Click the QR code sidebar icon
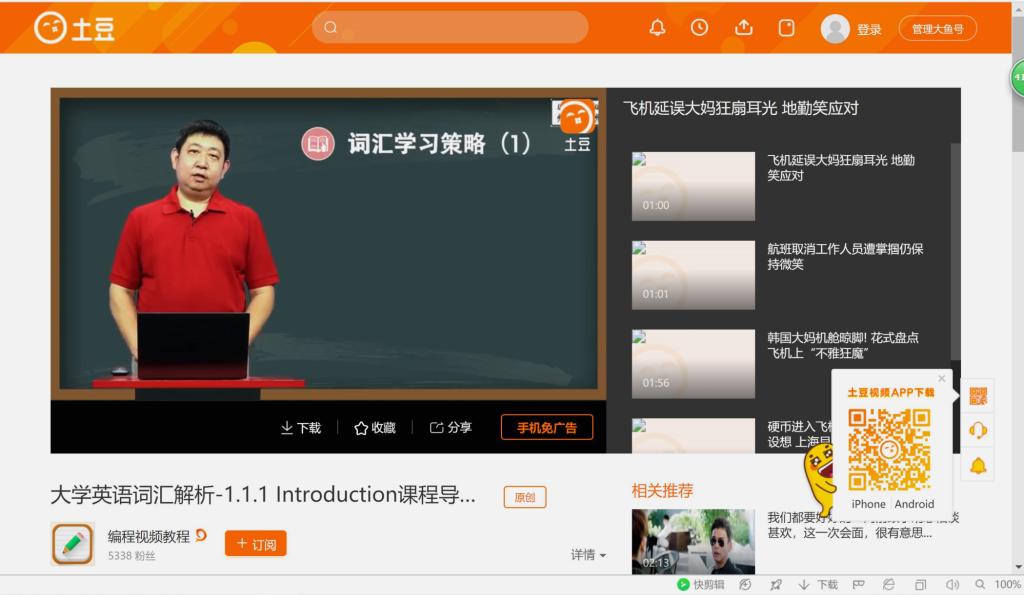 click(978, 396)
